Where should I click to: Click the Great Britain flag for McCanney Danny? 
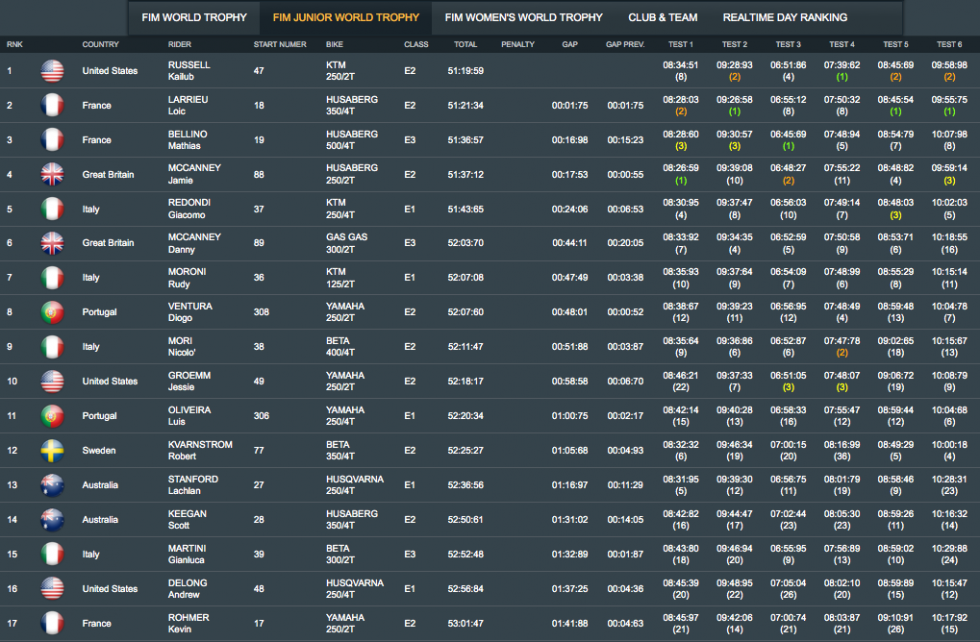tap(52, 243)
